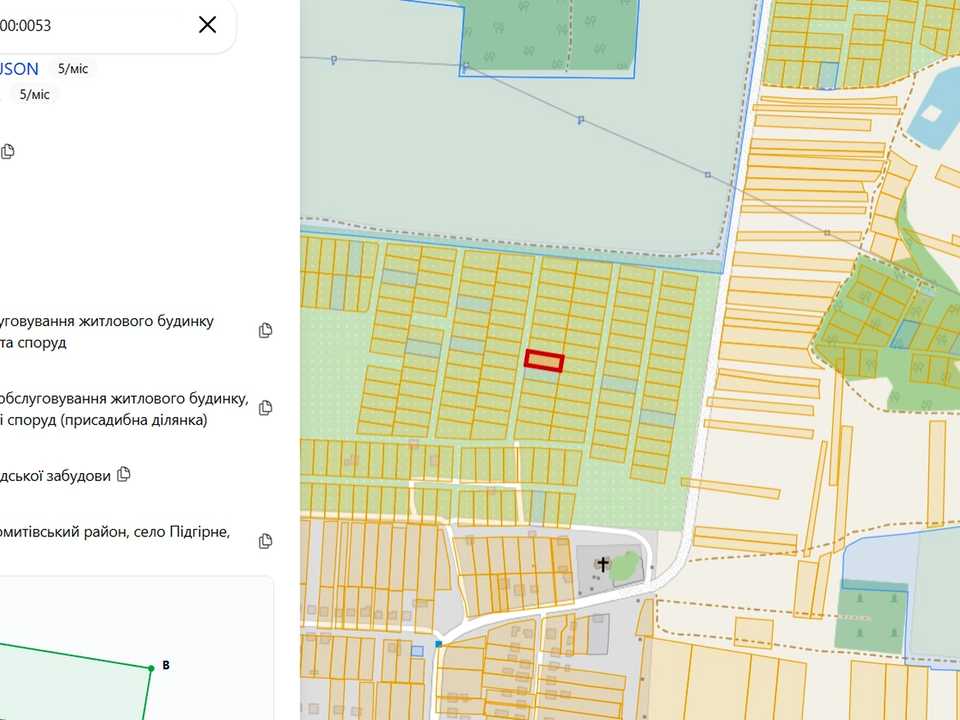Copy the 'присадибна ділянка' purpose text
This screenshot has width=960, height=720.
(x=265, y=408)
